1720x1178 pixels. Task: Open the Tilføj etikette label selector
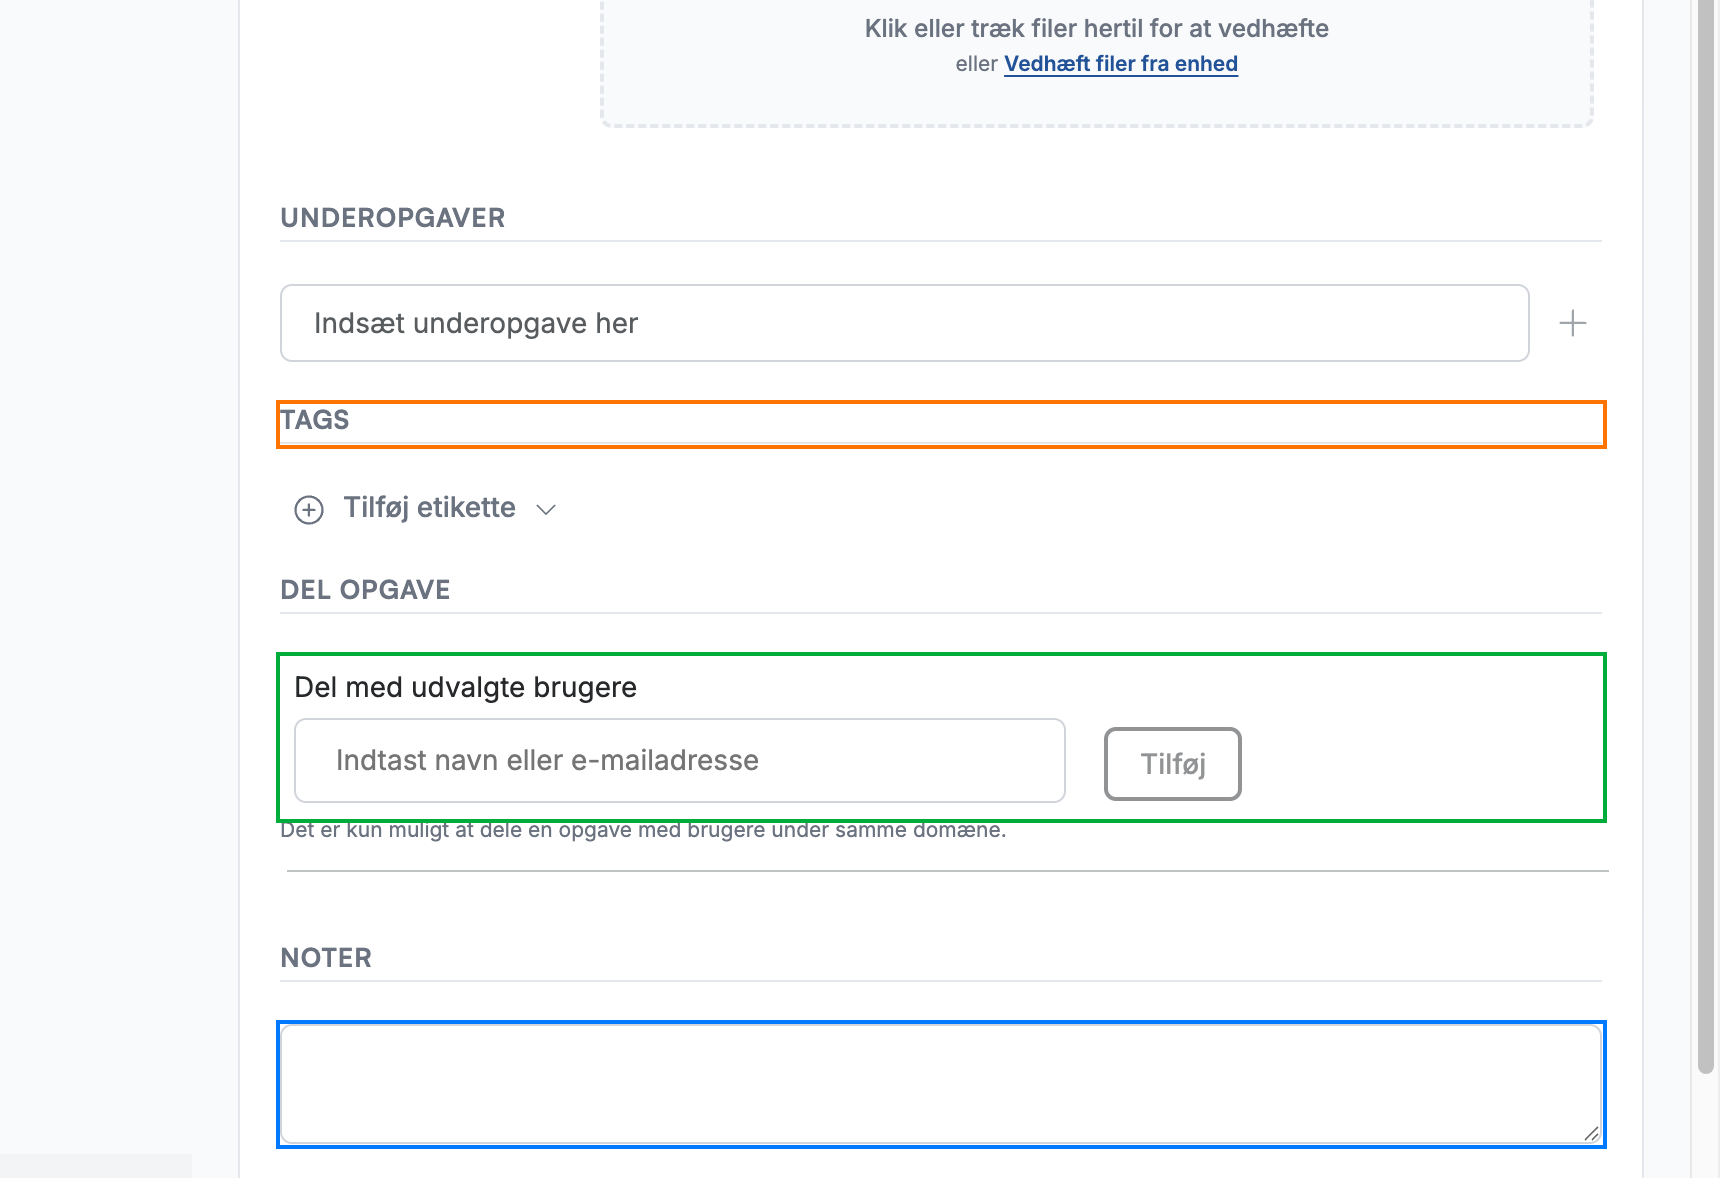pos(425,509)
